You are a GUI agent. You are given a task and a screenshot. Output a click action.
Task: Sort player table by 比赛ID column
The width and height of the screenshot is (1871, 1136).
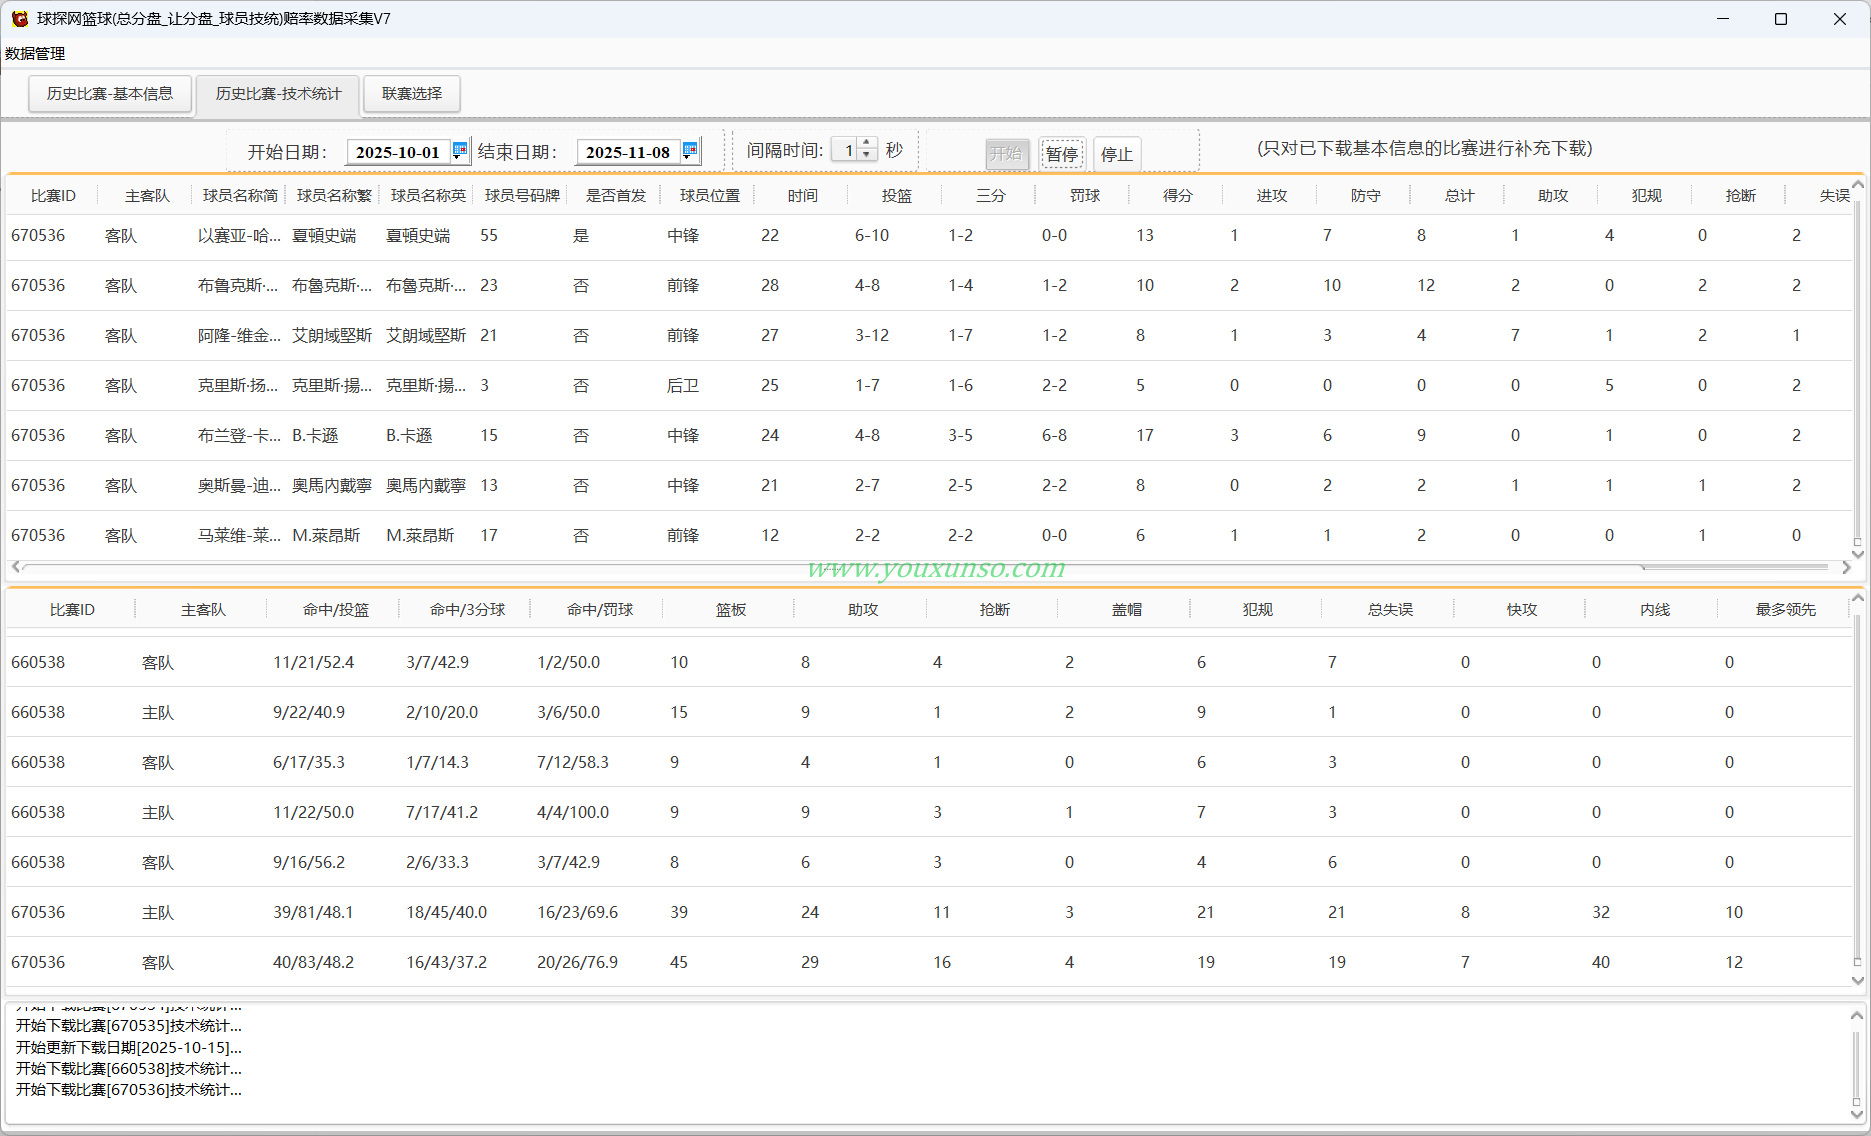(53, 196)
